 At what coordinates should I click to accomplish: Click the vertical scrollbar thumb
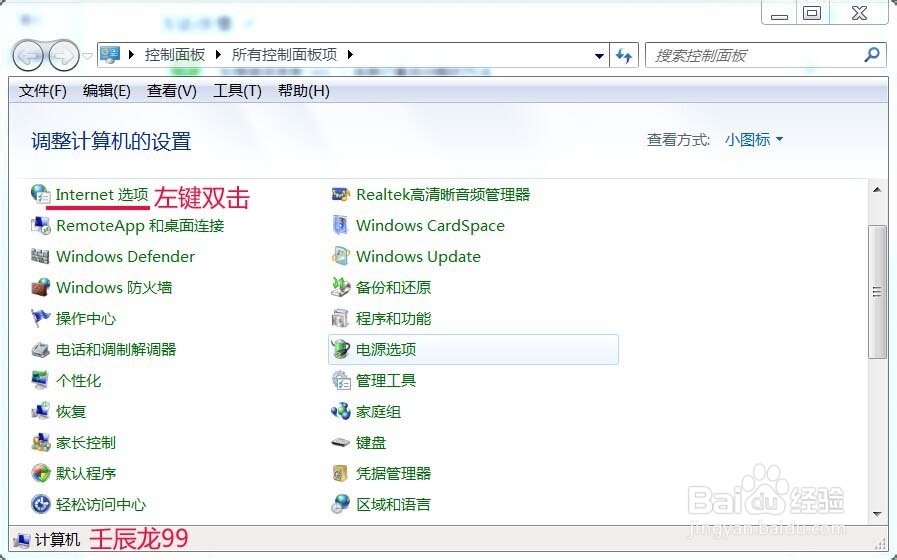[877, 292]
